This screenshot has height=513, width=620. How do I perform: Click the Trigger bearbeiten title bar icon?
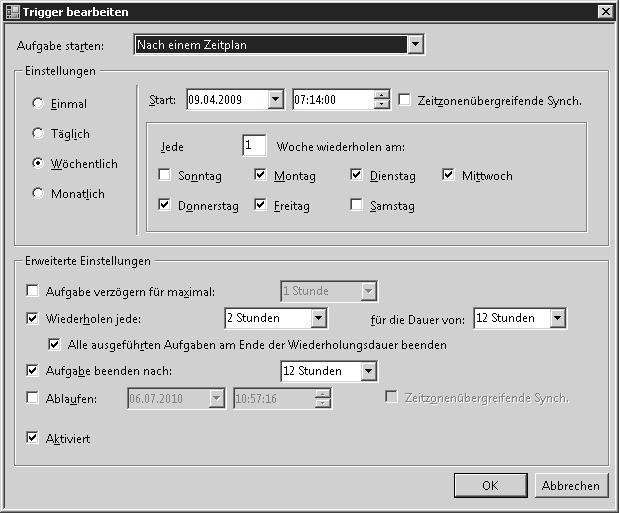12,12
